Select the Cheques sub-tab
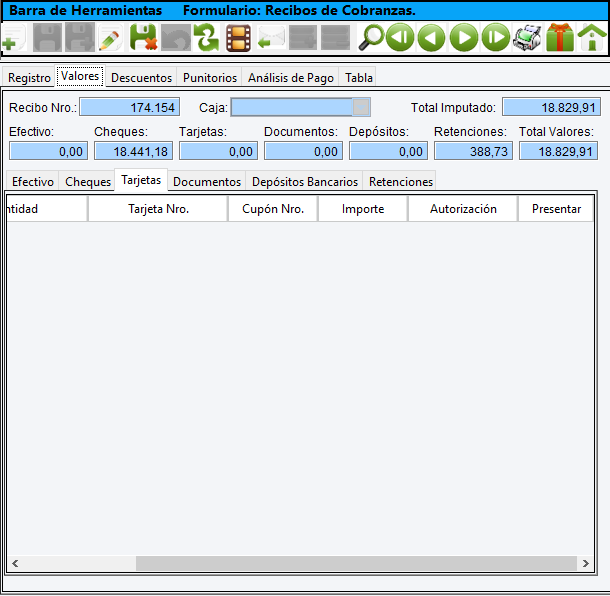This screenshot has width=610, height=596. tap(88, 182)
